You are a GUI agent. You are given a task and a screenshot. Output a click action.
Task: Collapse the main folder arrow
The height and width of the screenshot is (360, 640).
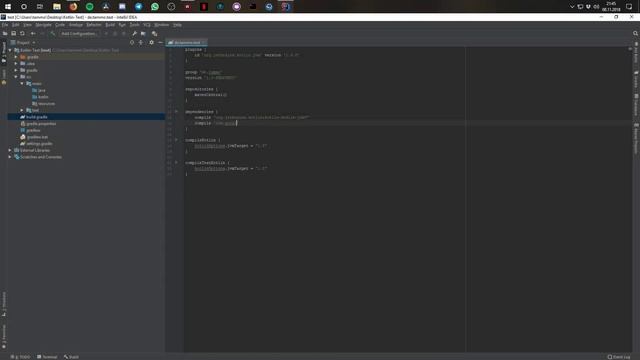coord(22,83)
